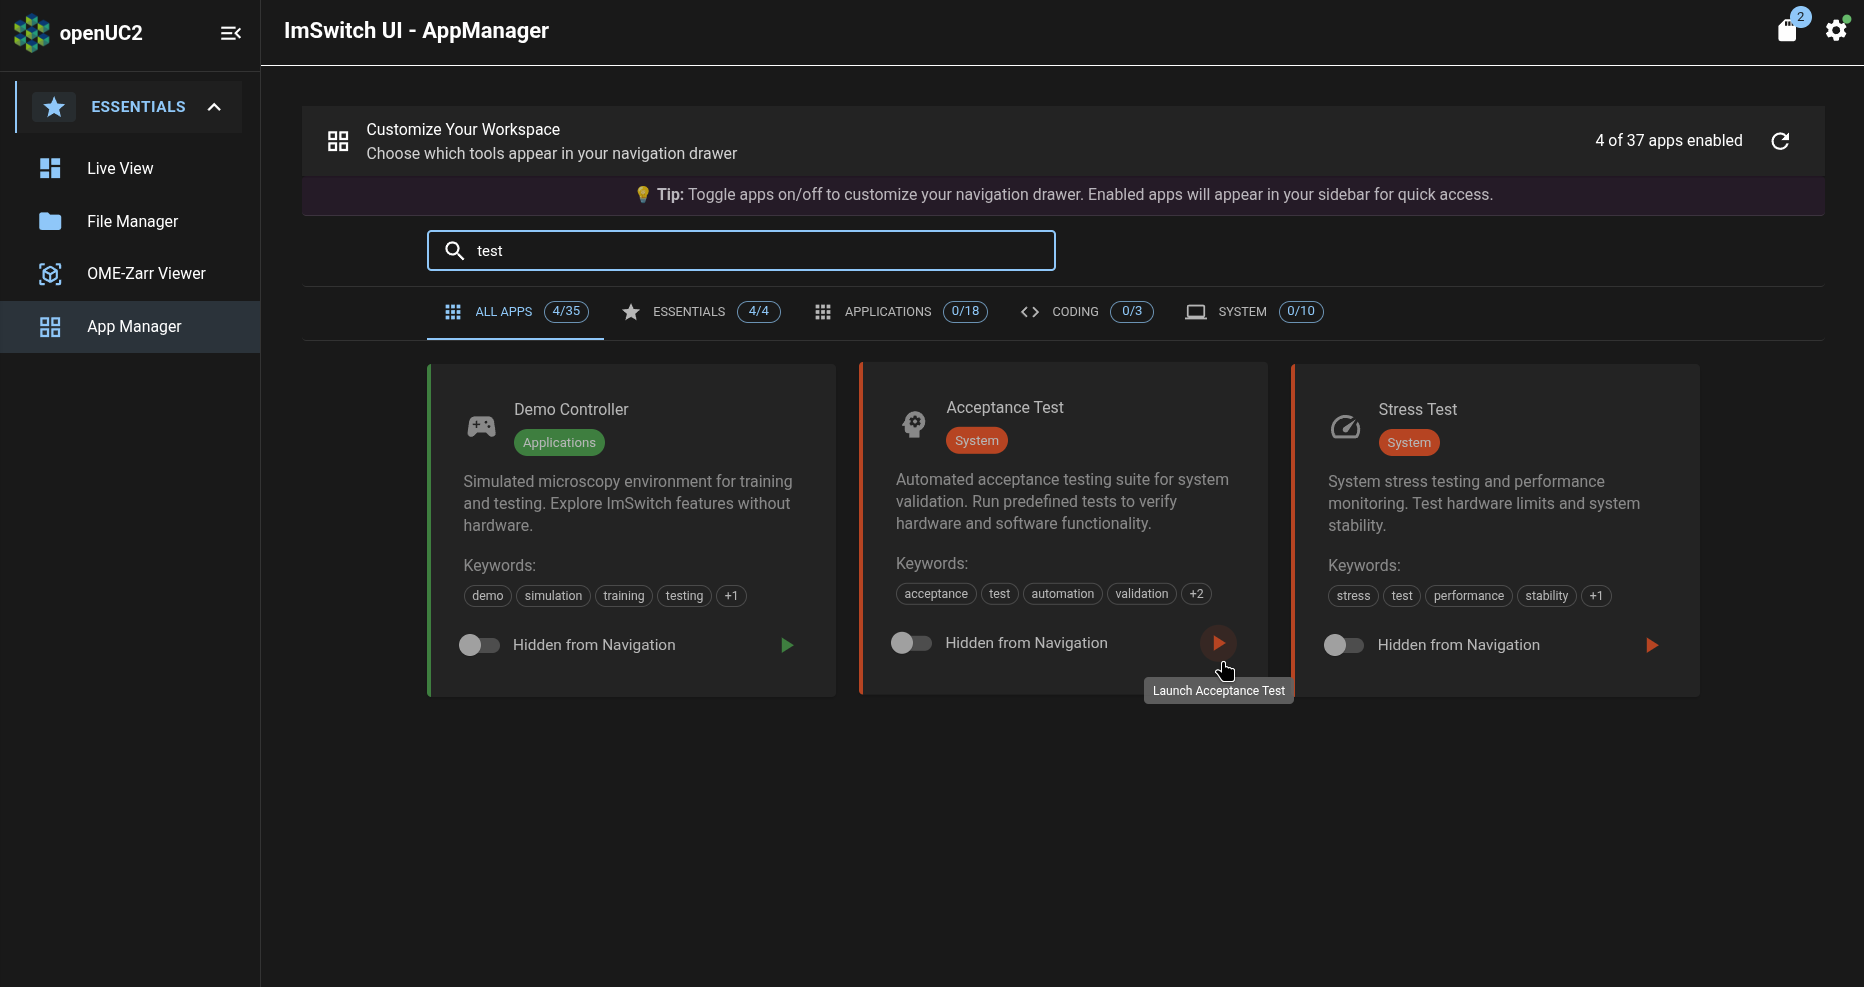Screen dimensions: 1864x987
Task: Collapse the navigation drawer
Action: [x=231, y=33]
